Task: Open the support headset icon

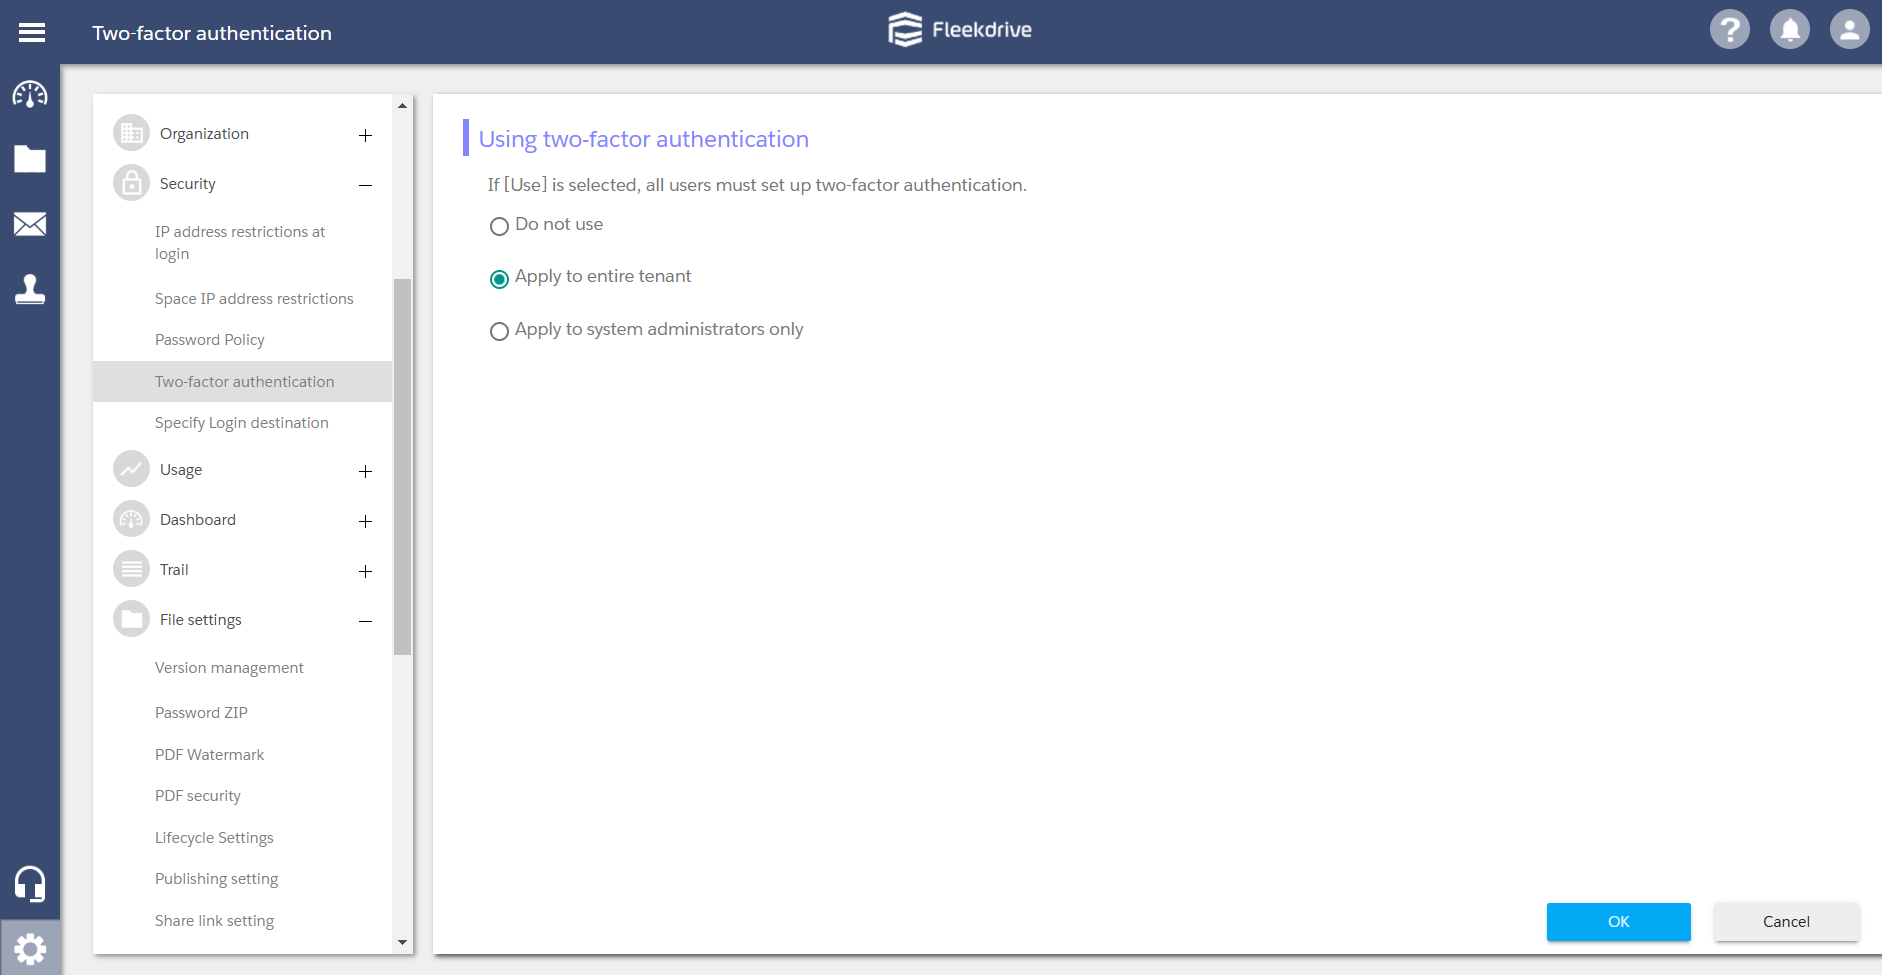Action: (x=30, y=884)
